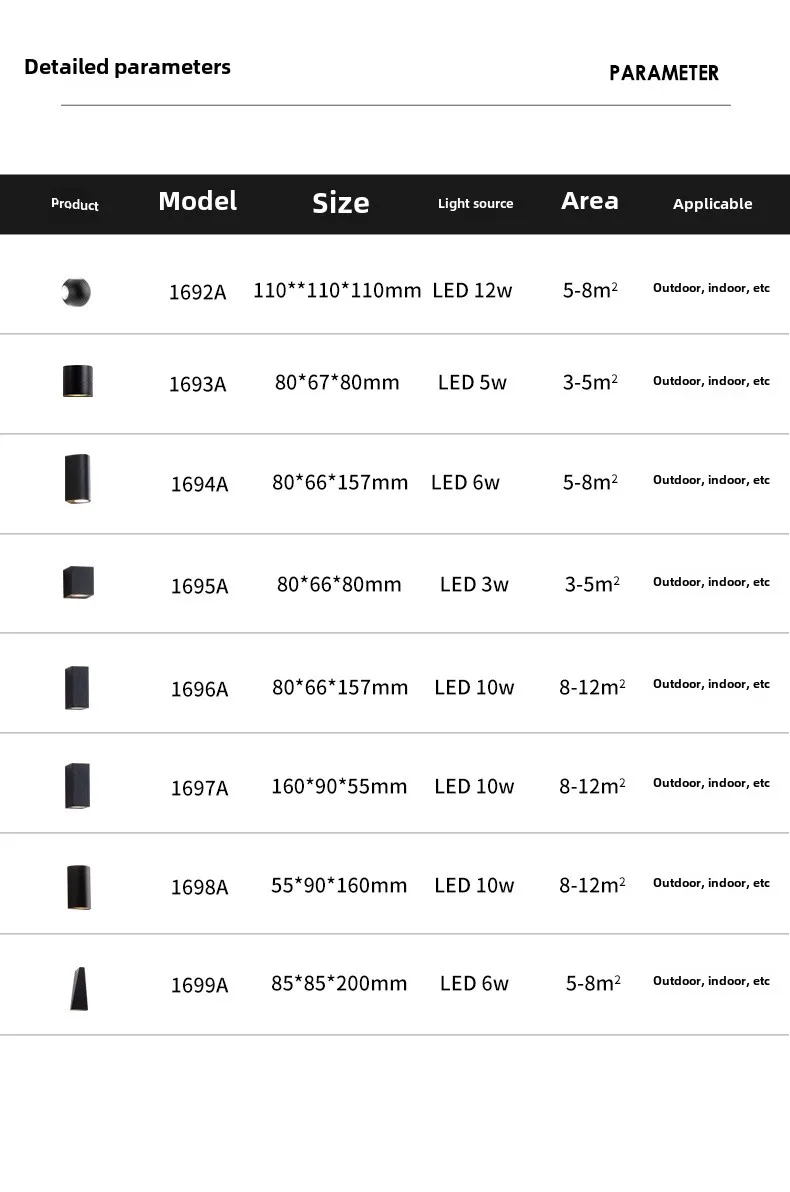Select the 1693A cylinder lamp thumbnail
The width and height of the screenshot is (790, 1192).
(x=78, y=381)
